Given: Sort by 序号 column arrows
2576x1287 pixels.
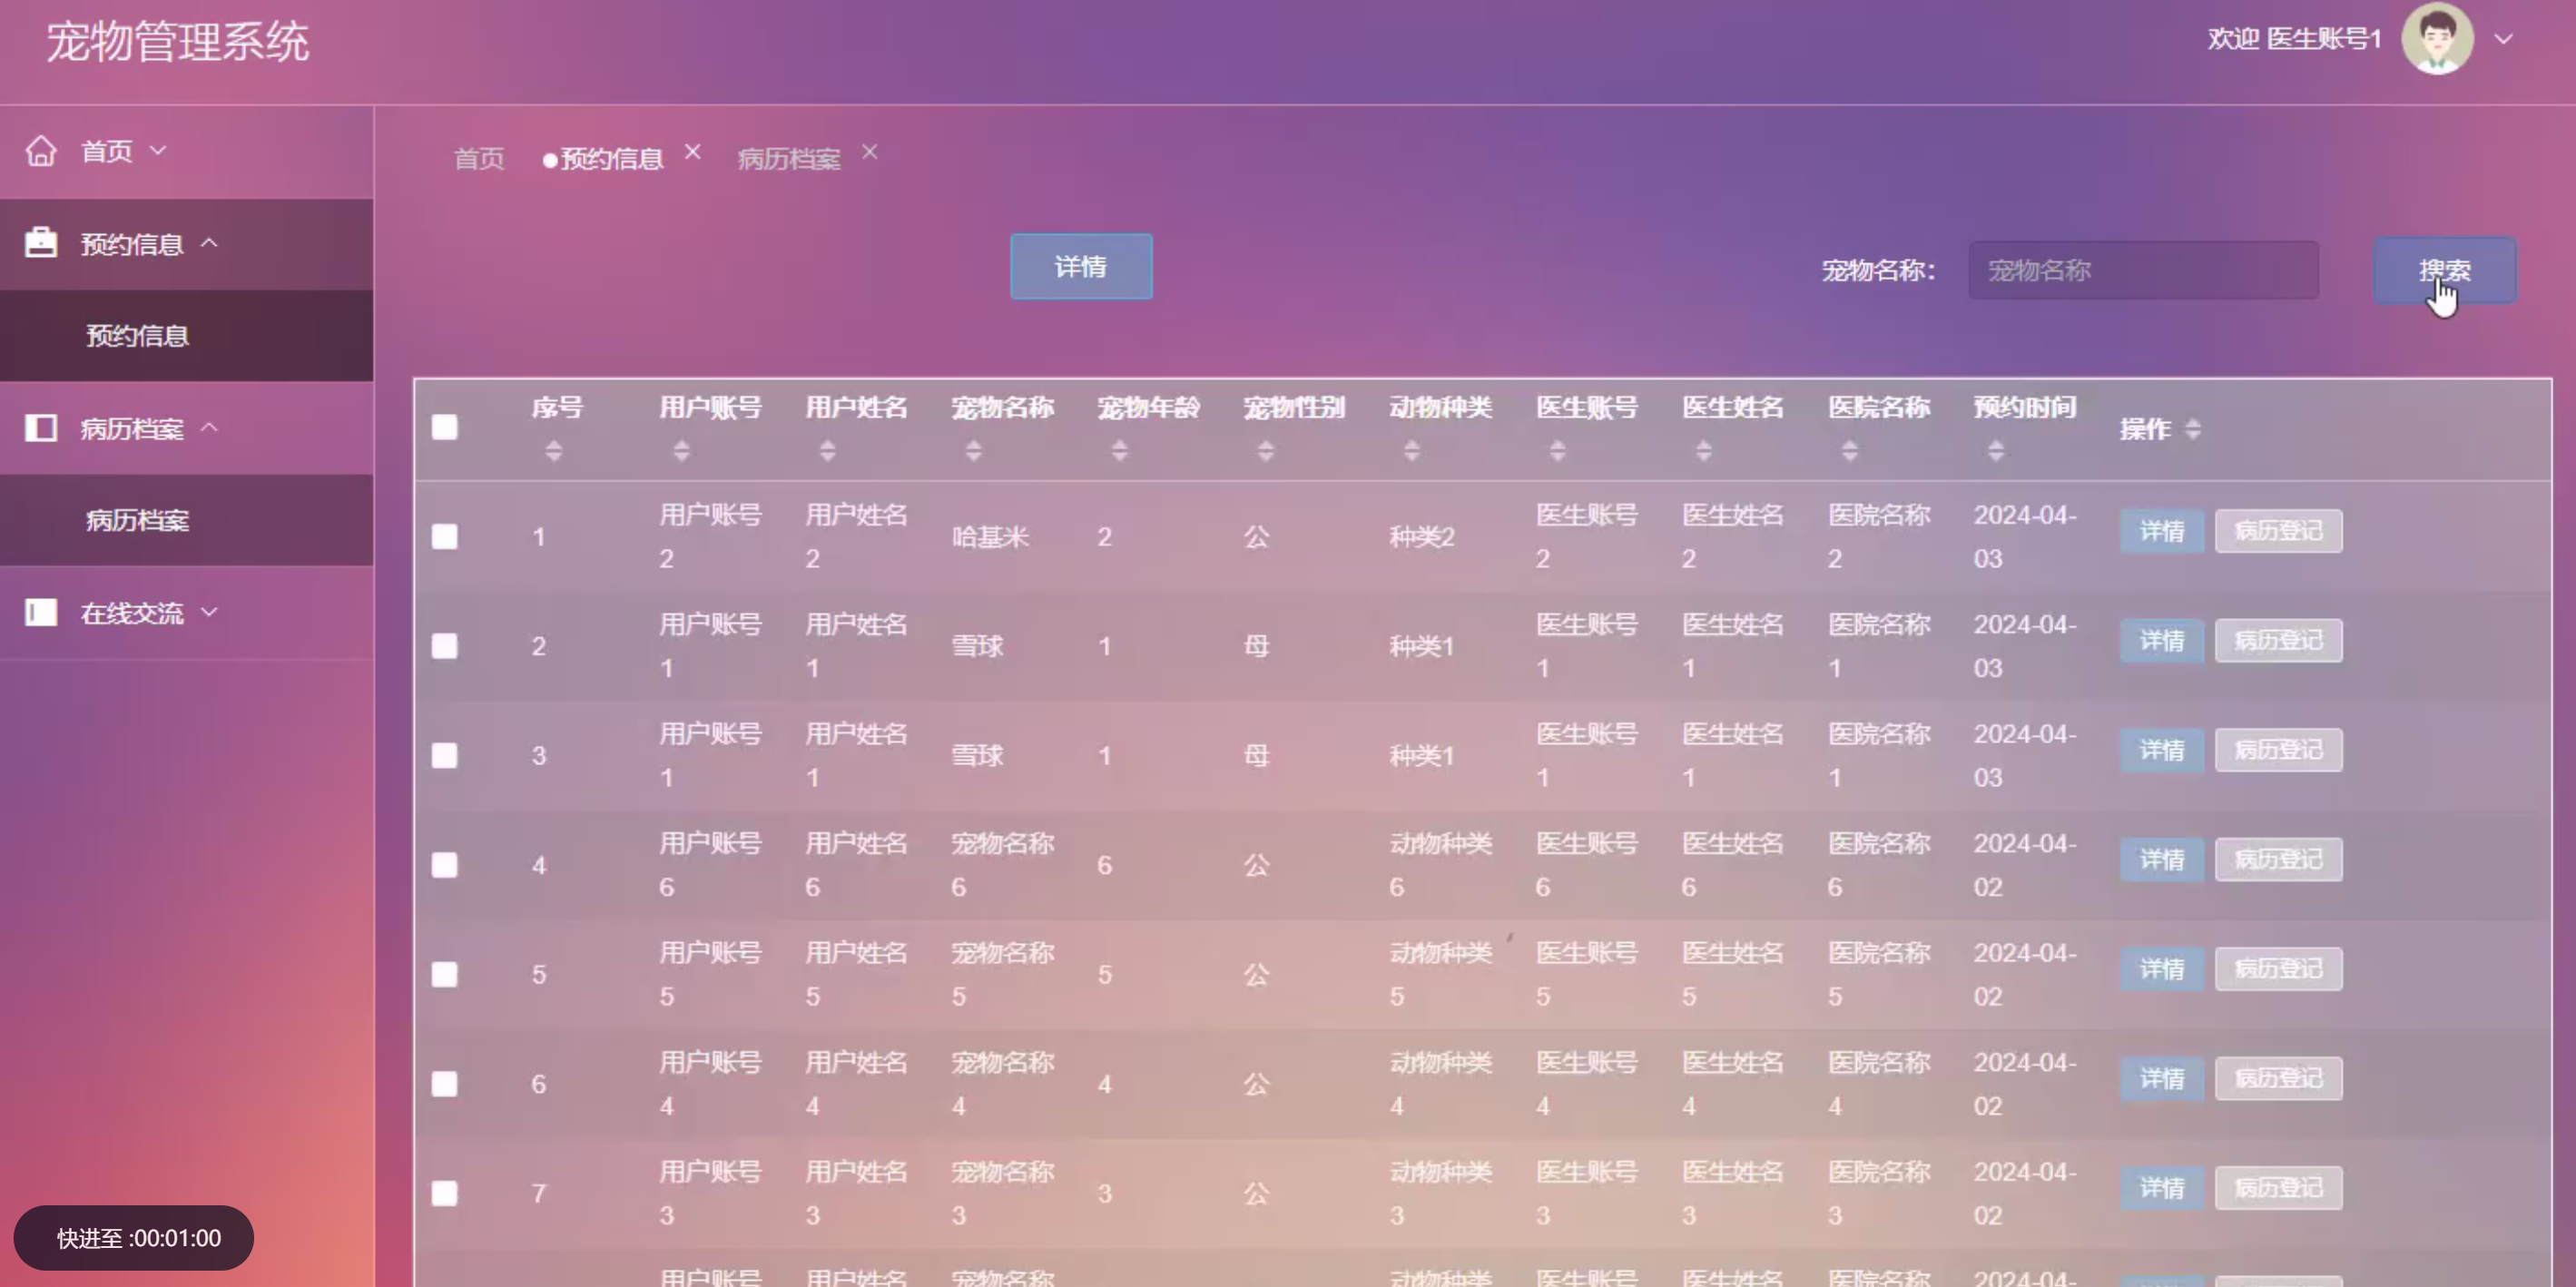Looking at the screenshot, I should [x=554, y=451].
